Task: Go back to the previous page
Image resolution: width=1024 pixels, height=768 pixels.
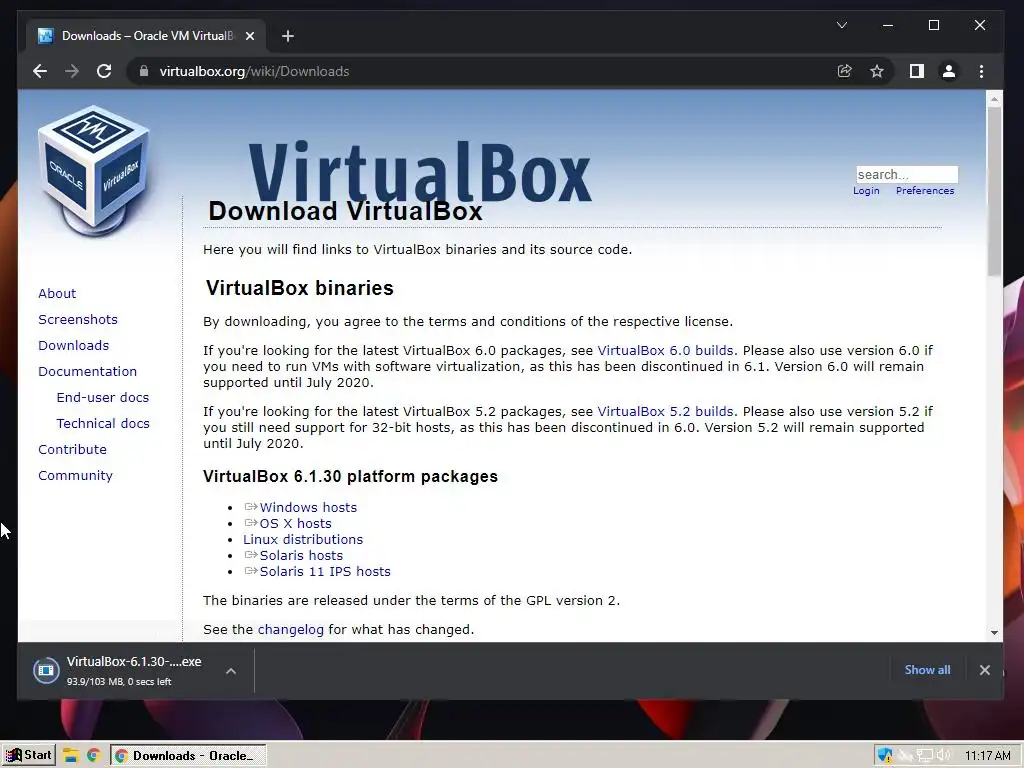Action: pos(40,71)
